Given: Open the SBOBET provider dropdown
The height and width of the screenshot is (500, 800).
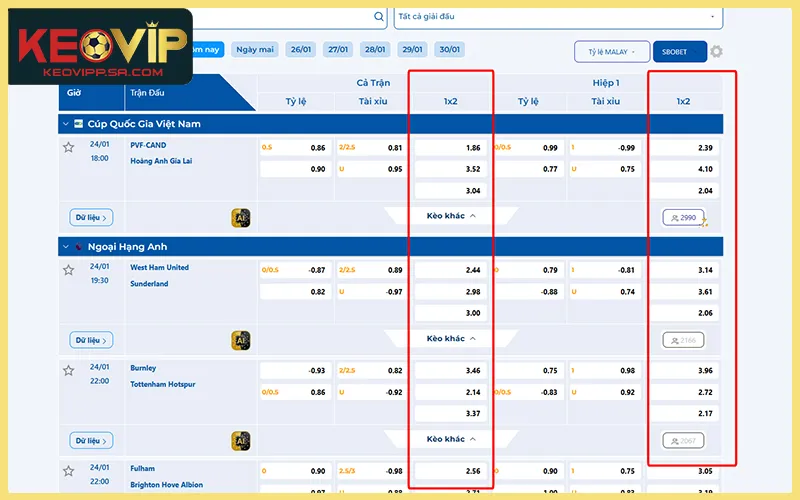Looking at the screenshot, I should [680, 52].
